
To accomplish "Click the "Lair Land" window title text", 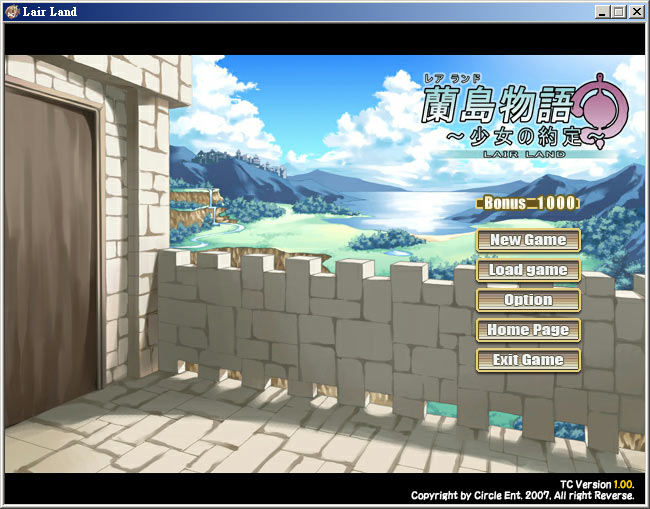I will point(50,12).
